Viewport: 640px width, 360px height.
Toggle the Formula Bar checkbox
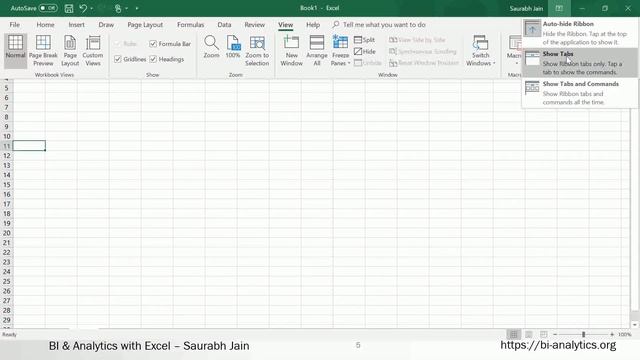pos(153,44)
